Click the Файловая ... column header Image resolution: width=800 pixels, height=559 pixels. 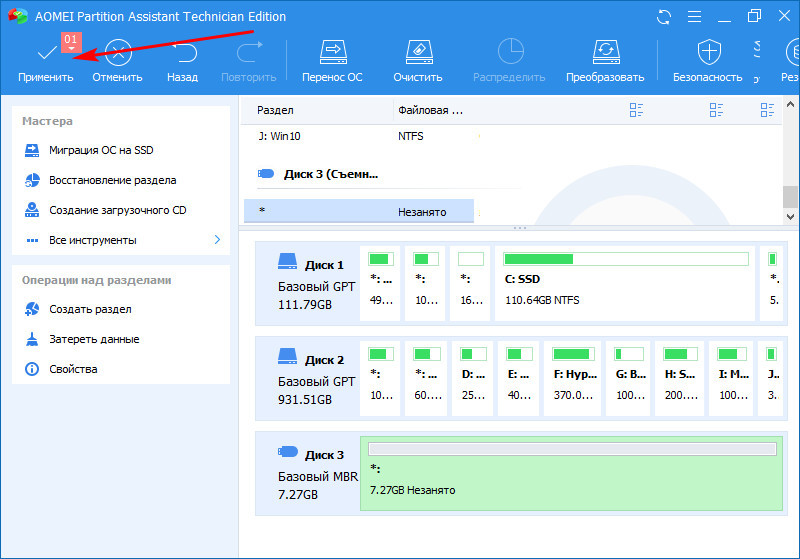coord(430,110)
